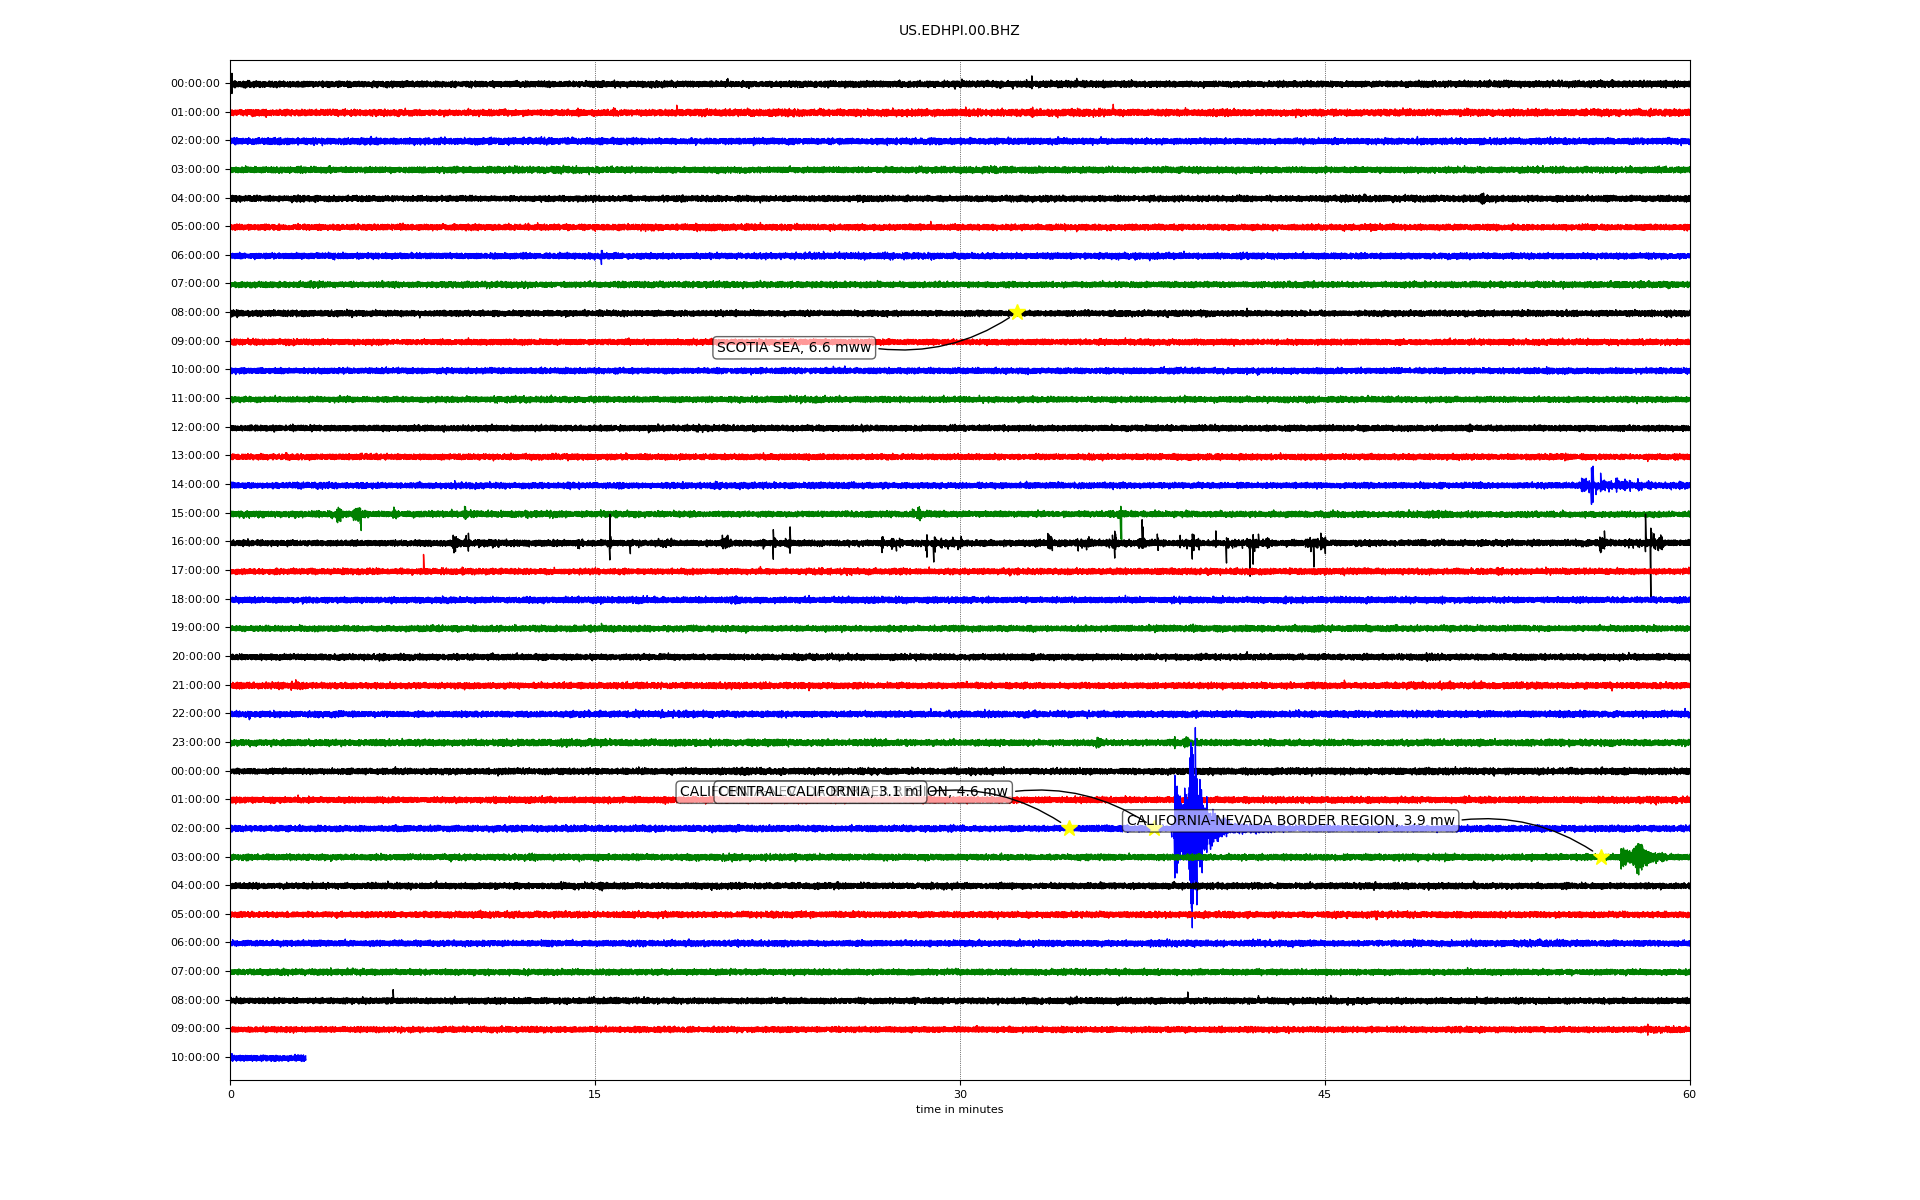
Task: Click the 18:00:00 row time label
Action: coord(195,600)
